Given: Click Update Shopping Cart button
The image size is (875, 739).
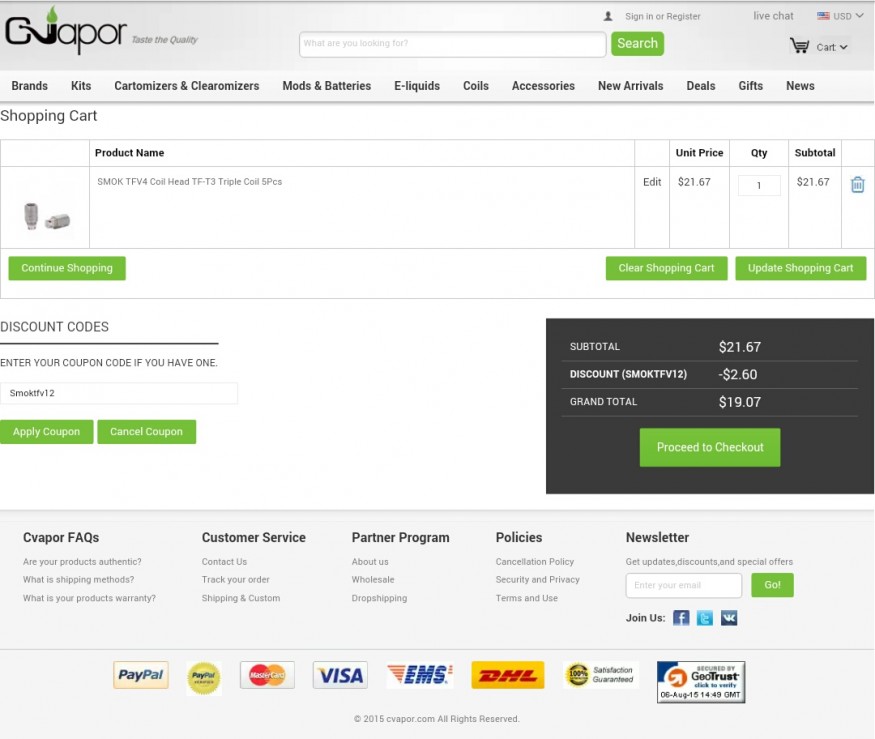Looking at the screenshot, I should click(800, 268).
